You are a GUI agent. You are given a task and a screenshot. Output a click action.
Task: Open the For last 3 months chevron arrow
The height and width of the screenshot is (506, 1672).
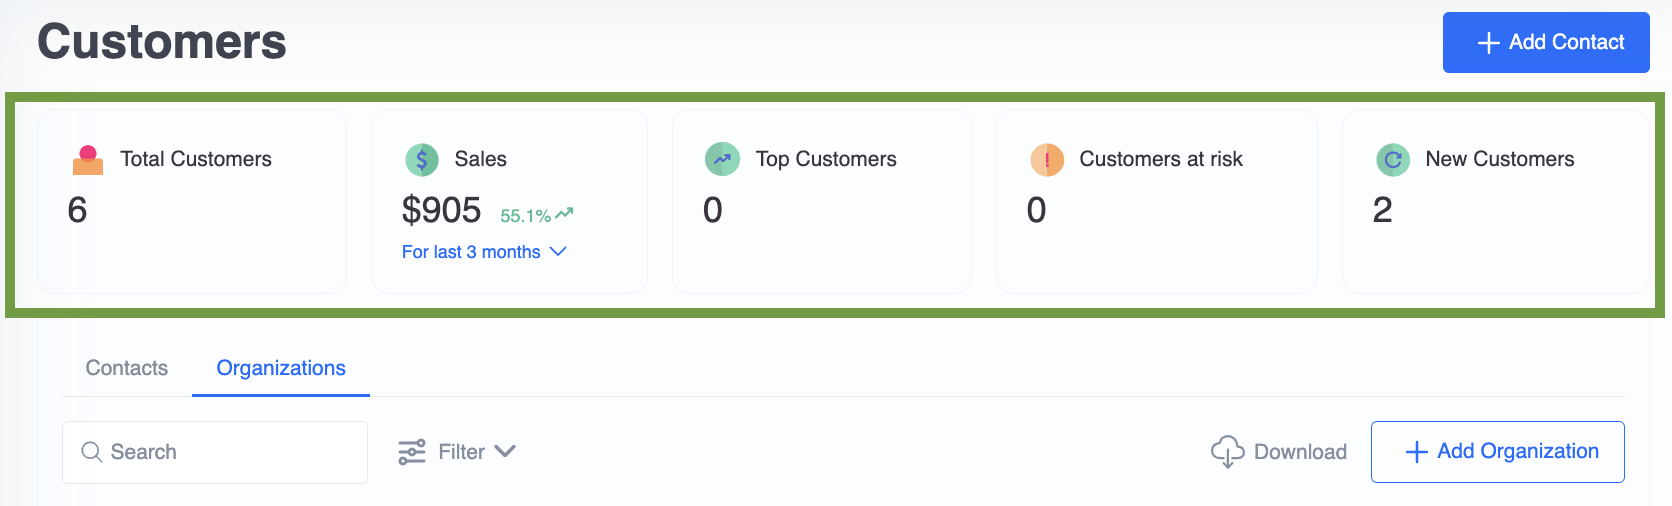(558, 251)
